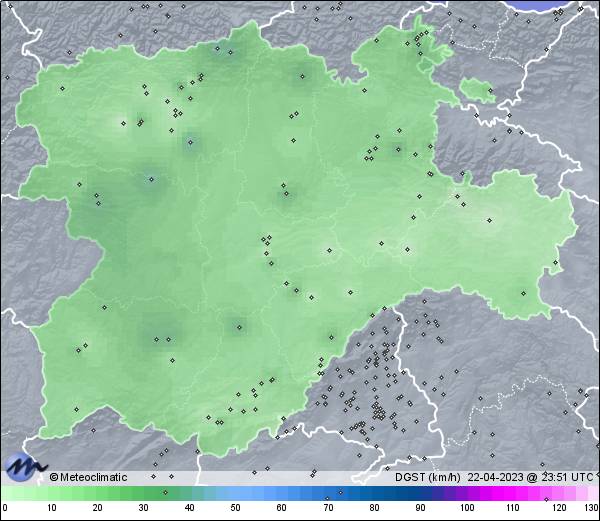Click the ©Meteoclimatic copyright text
The image size is (600, 521).
[88, 477]
